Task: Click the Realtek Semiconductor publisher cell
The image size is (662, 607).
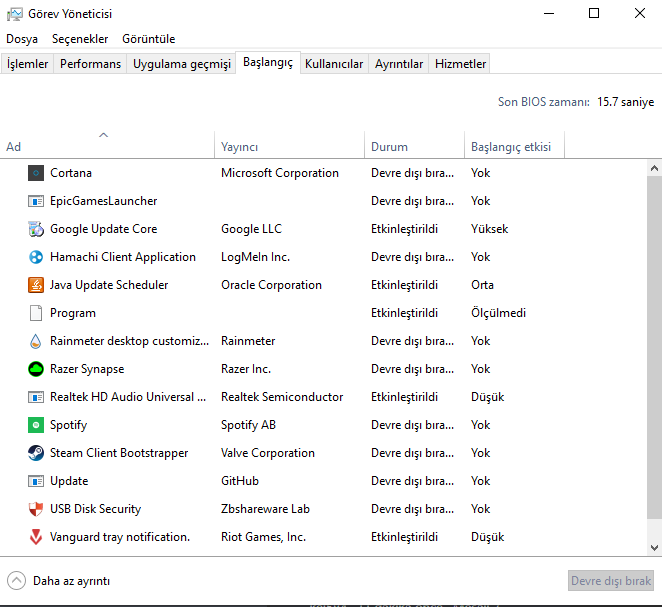Action: [x=282, y=397]
